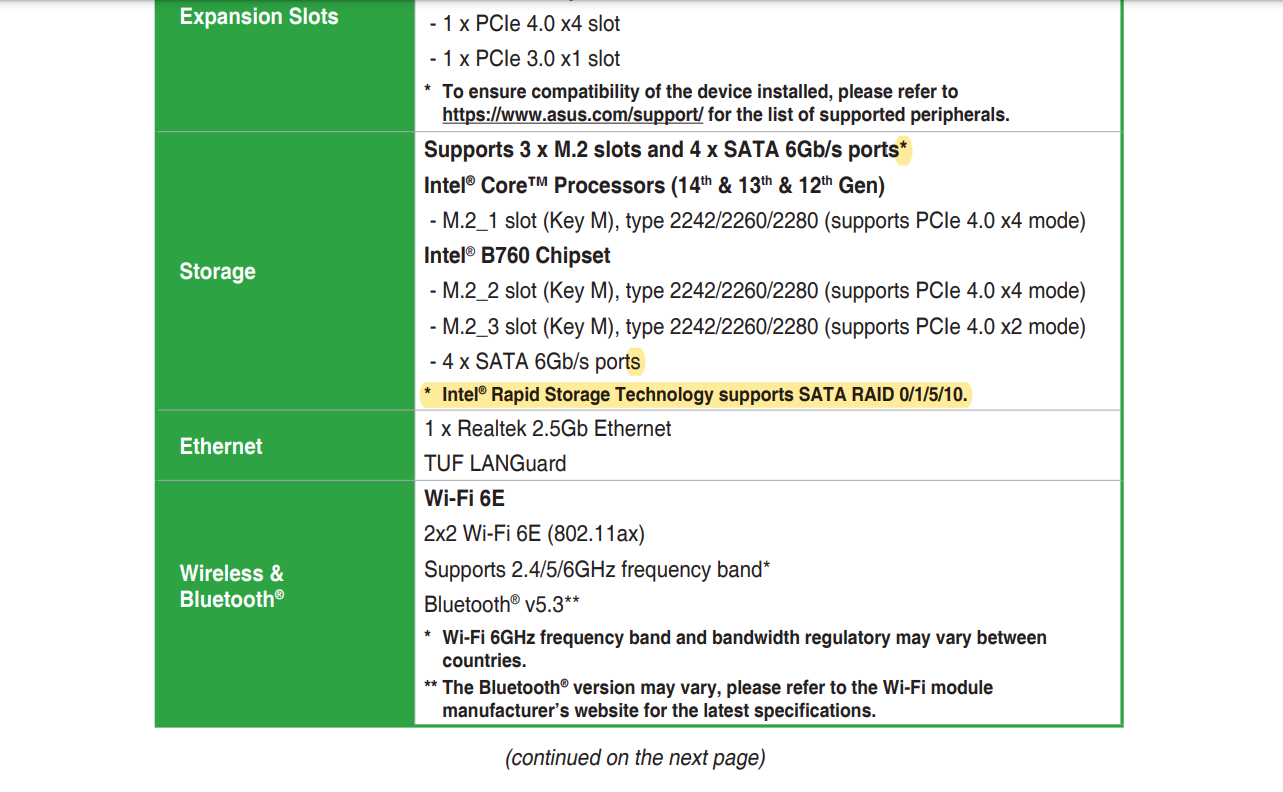Click the "Expansion Slots" row header
The width and height of the screenshot is (1283, 792).
pyautogui.click(x=259, y=17)
